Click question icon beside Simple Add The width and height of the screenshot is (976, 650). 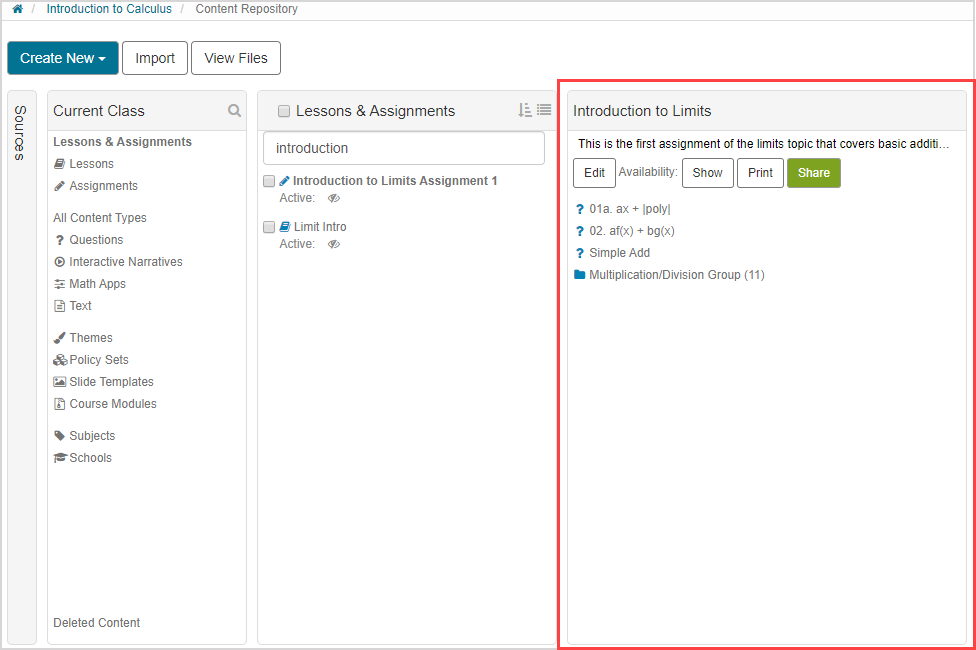(579, 253)
